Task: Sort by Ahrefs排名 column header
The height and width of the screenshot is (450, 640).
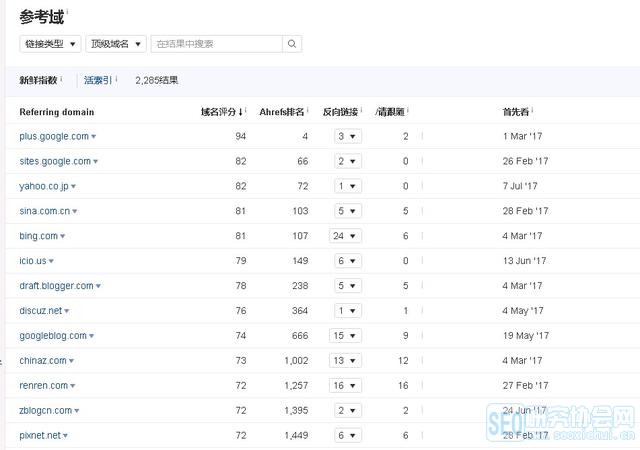Action: pyautogui.click(x=282, y=112)
